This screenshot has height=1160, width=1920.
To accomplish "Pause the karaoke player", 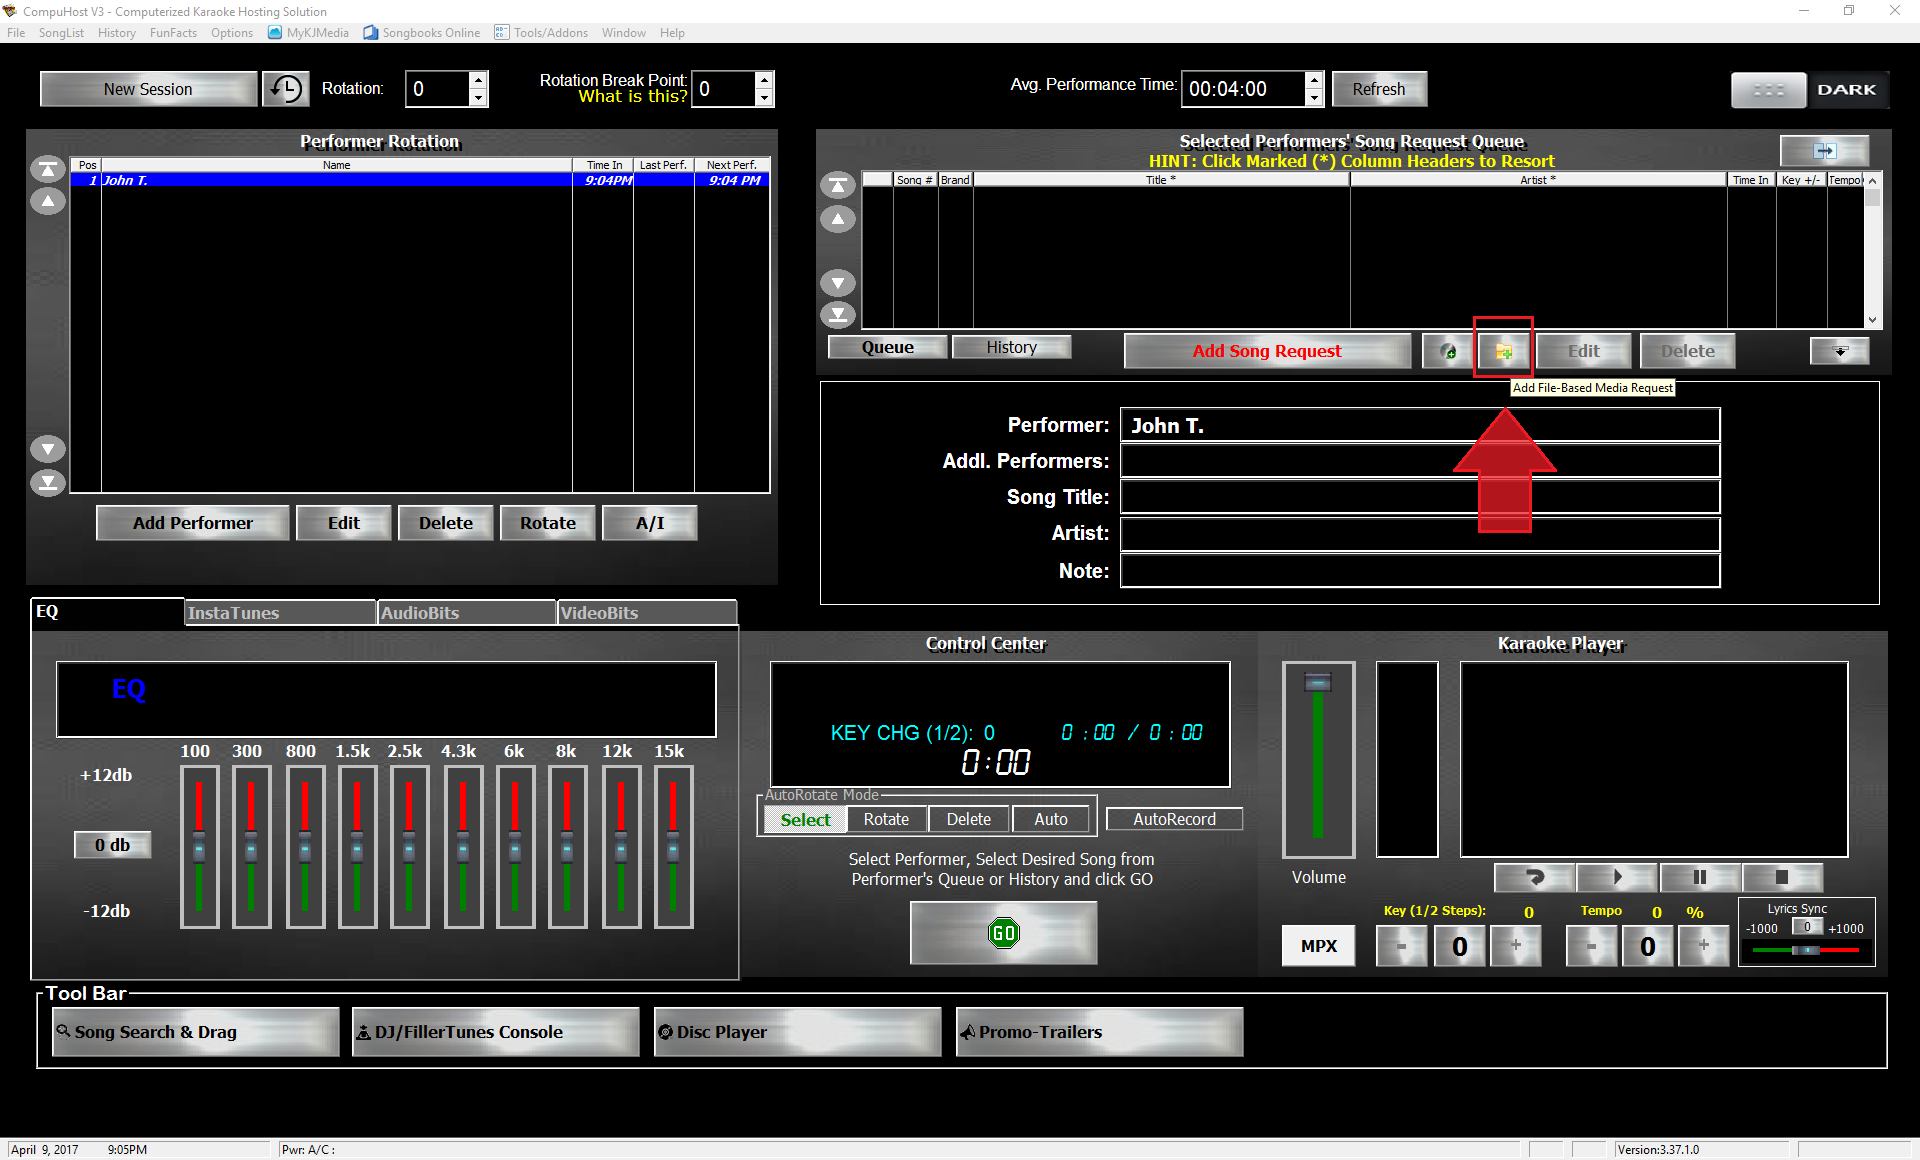I will (1699, 877).
